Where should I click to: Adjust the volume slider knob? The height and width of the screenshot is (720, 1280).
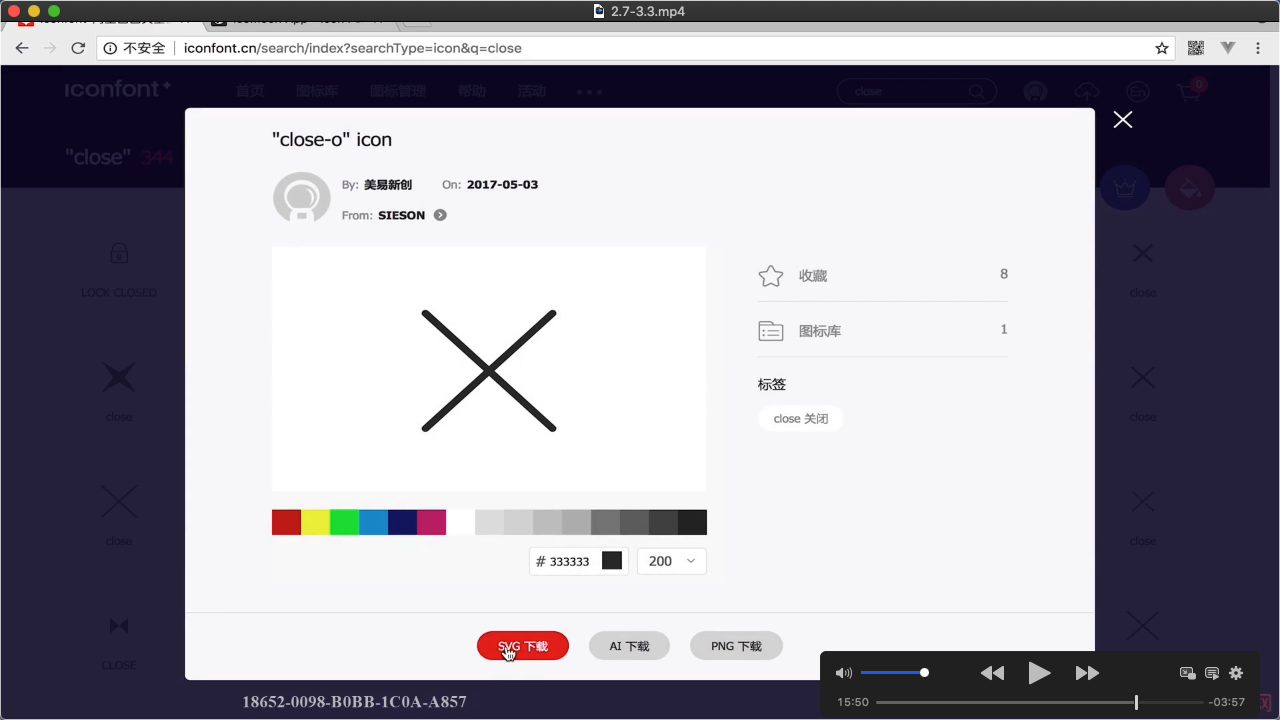(x=924, y=673)
